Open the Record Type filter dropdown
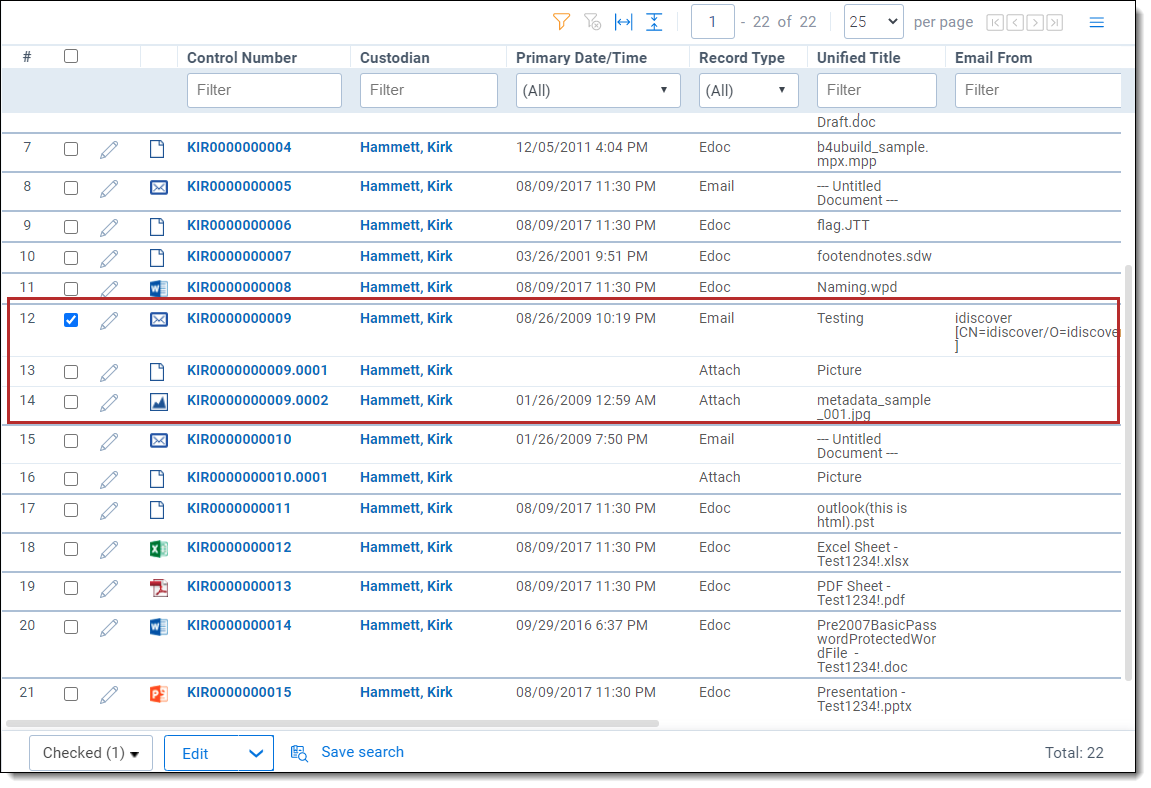The height and width of the screenshot is (788, 1151). pyautogui.click(x=748, y=91)
